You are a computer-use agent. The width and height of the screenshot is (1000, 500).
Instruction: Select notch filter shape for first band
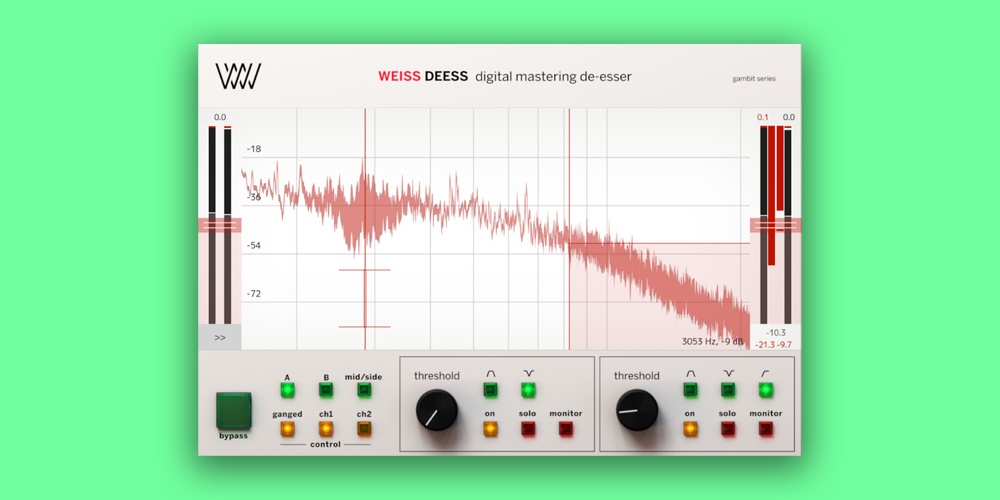tap(528, 390)
